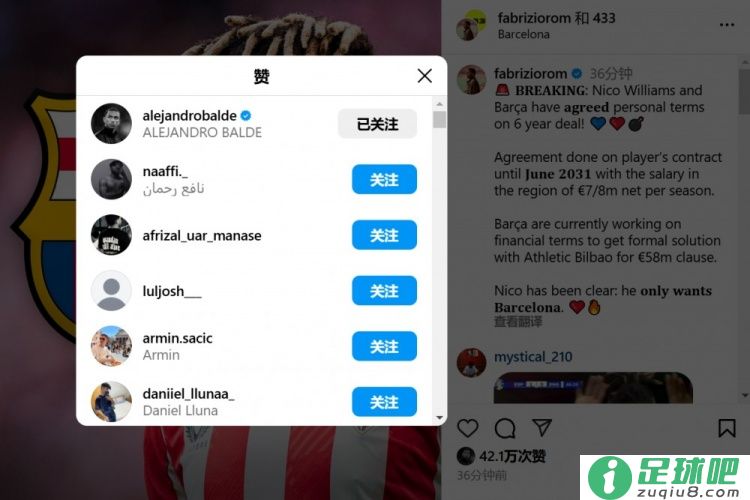
Task: Click 查看翻译 to see the translation
Action: pos(518,321)
